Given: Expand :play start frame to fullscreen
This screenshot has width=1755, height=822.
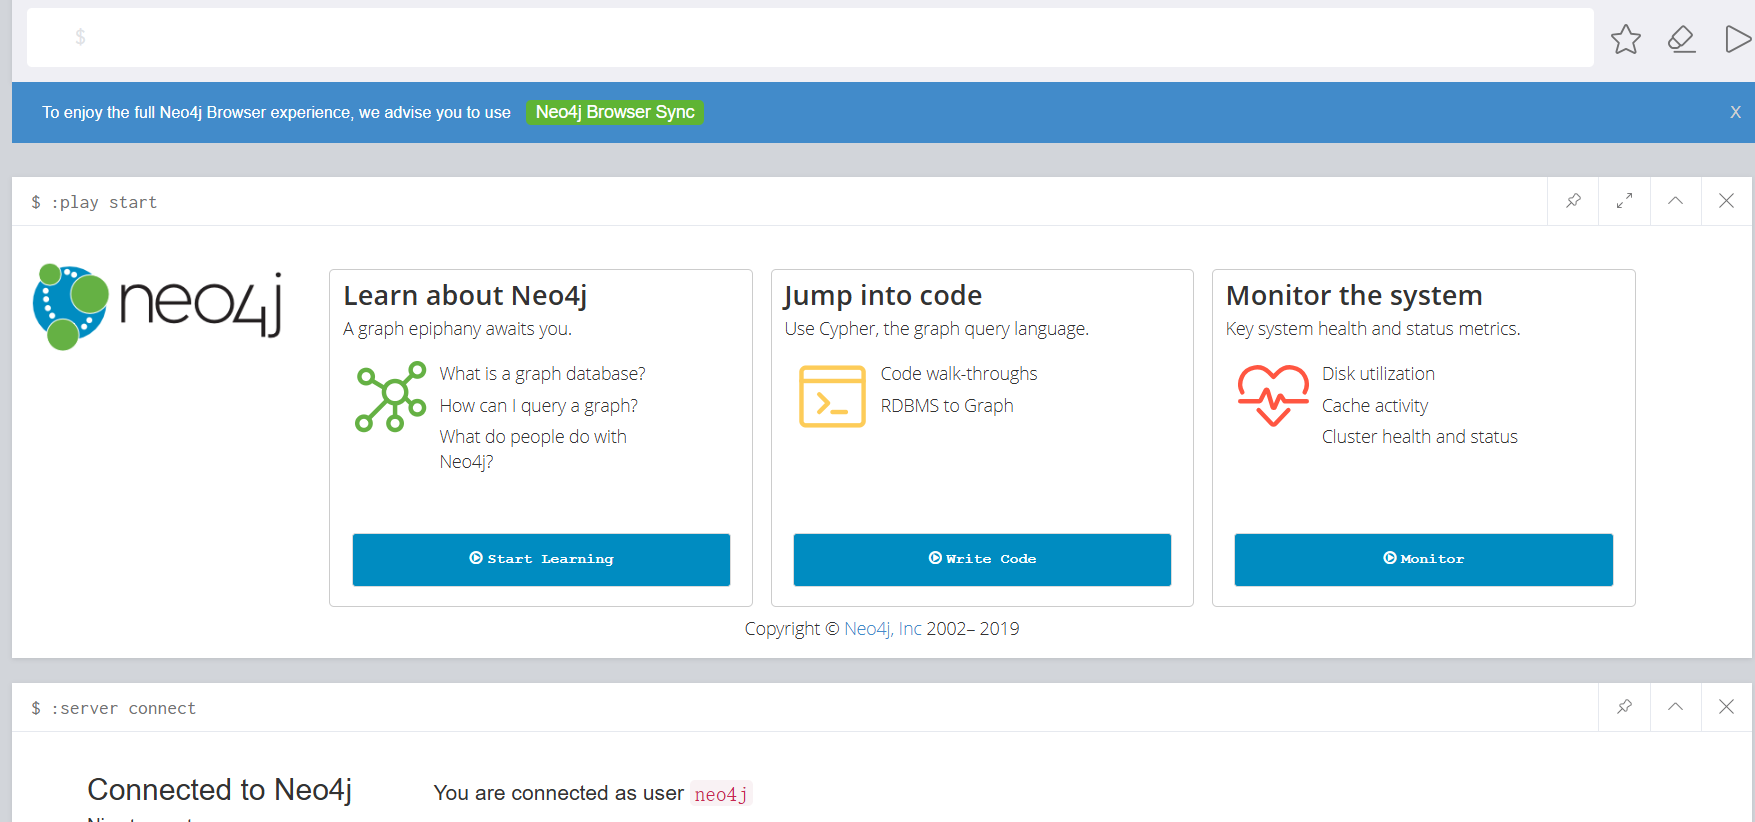Looking at the screenshot, I should [1625, 201].
